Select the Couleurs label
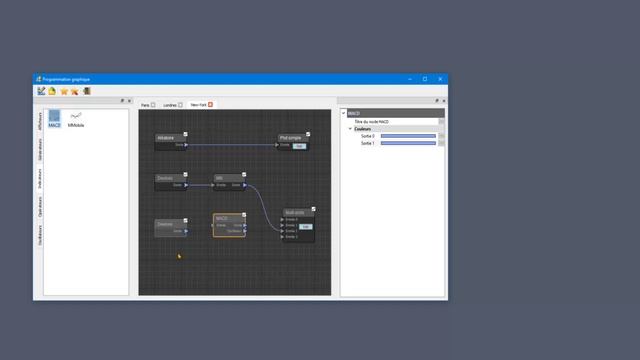Screen dimensions: 640x360 (362, 129)
